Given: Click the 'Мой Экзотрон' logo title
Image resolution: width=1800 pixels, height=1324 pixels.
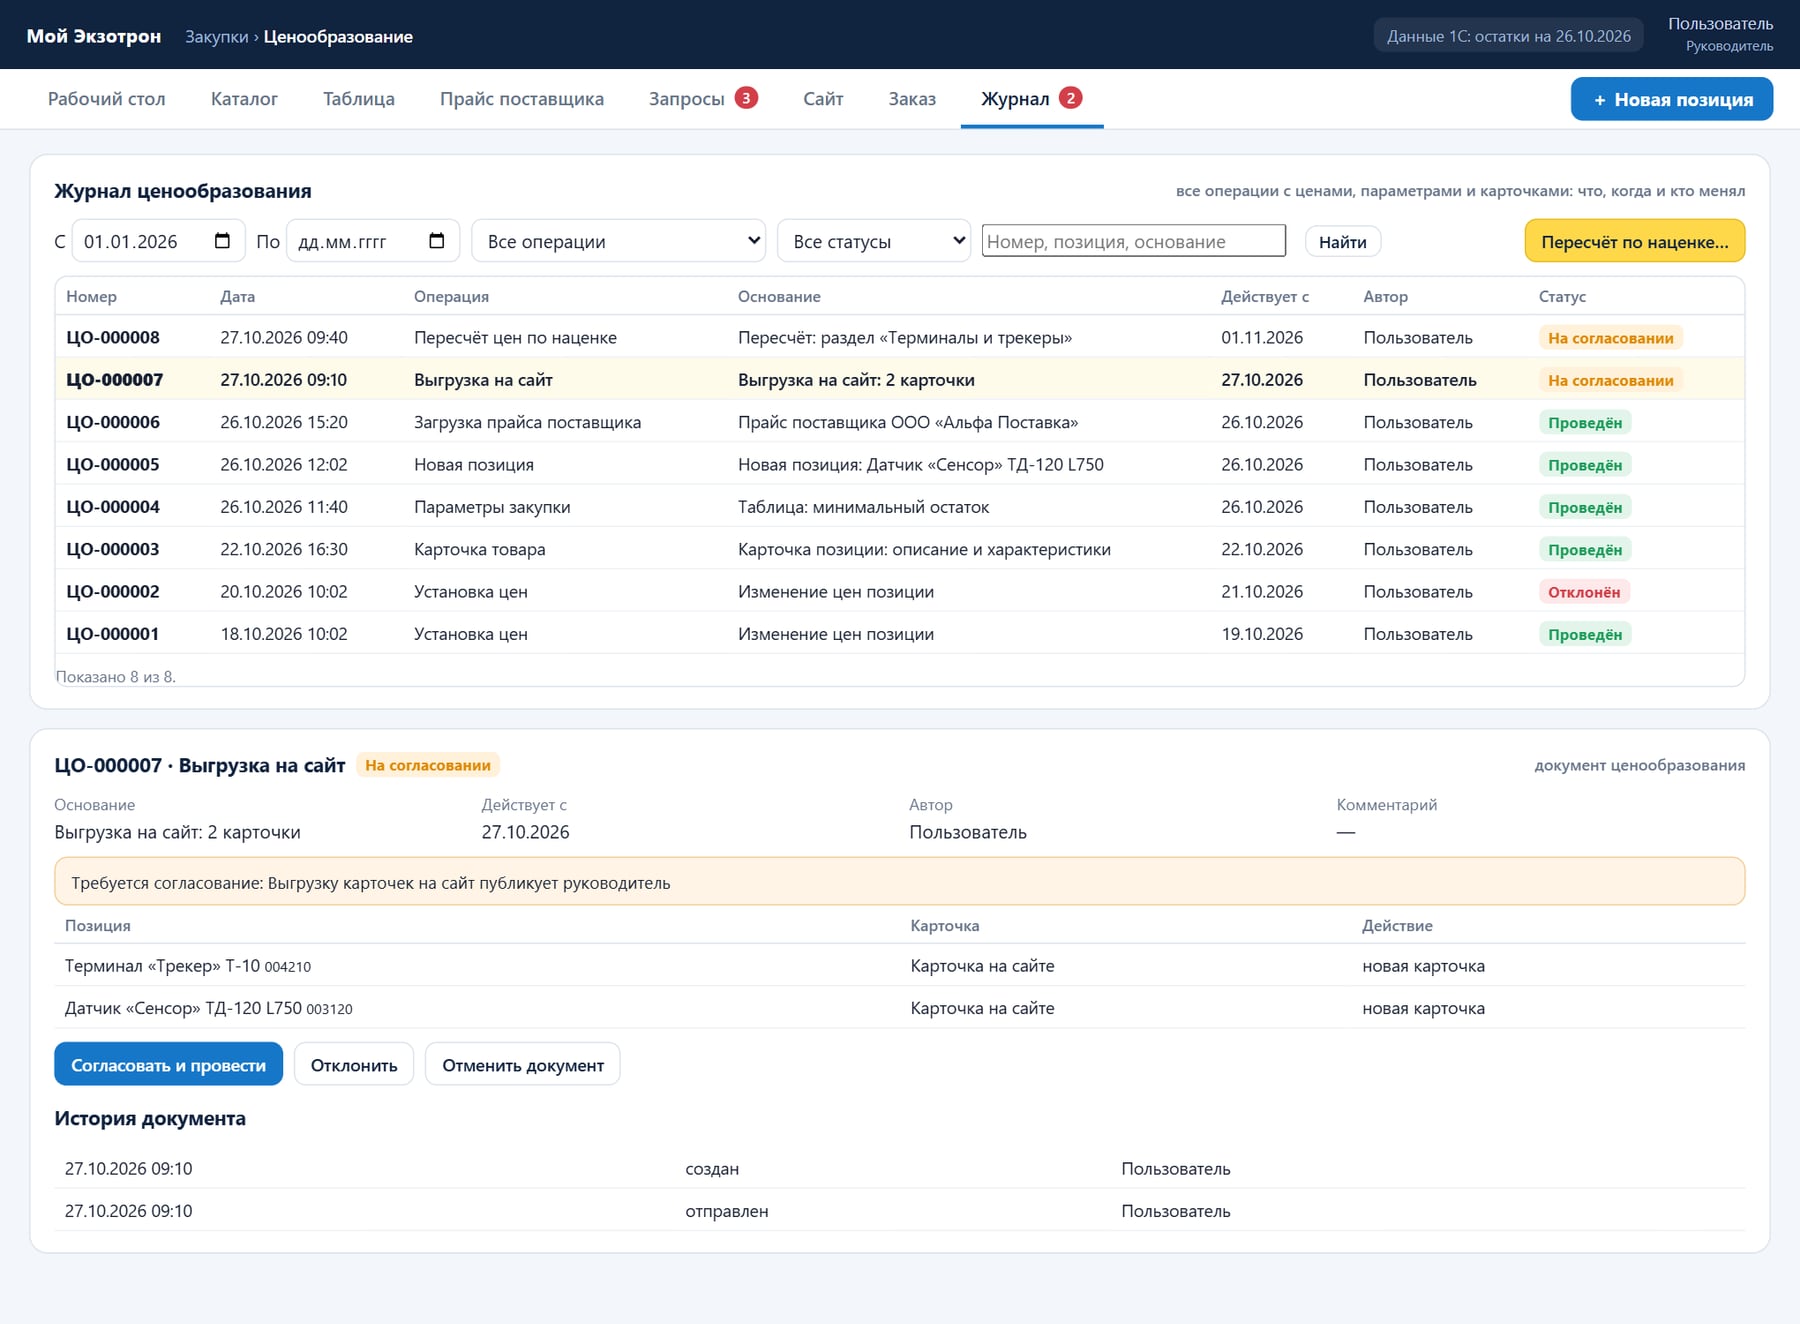Looking at the screenshot, I should (94, 36).
